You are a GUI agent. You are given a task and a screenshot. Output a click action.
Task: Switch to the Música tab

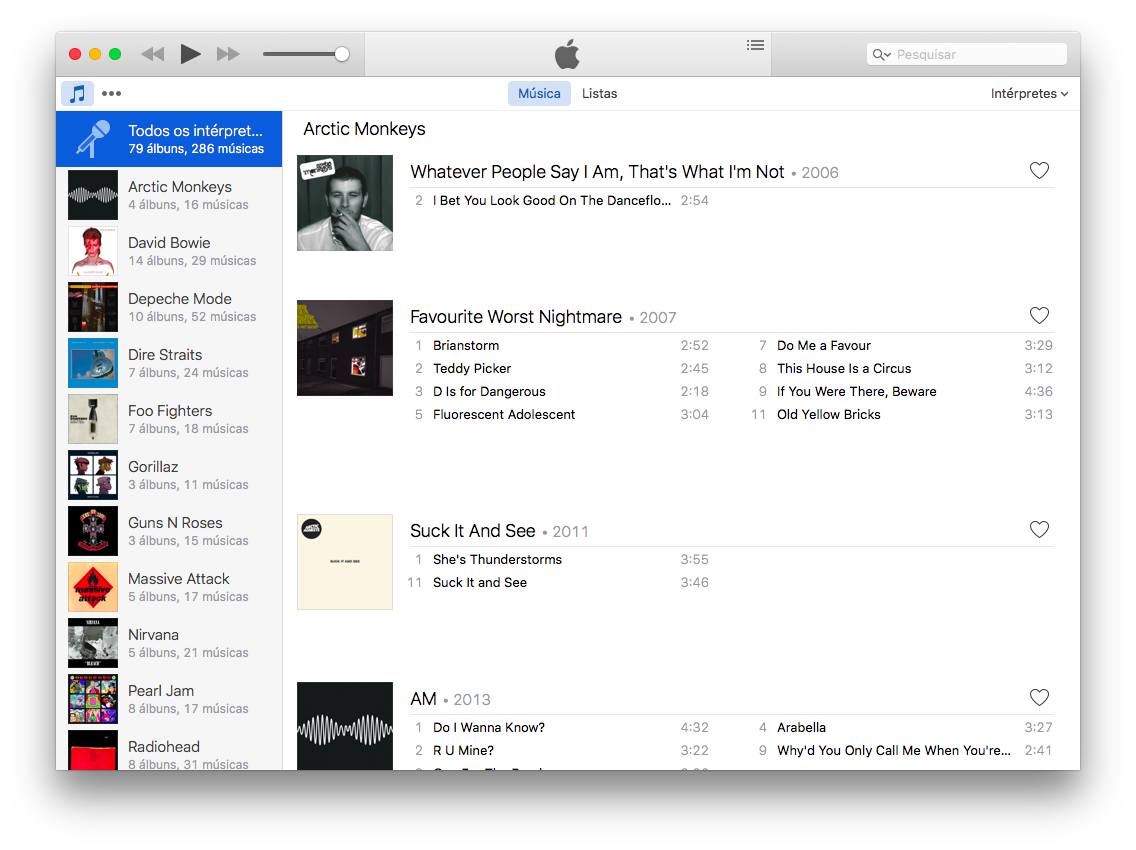(539, 93)
